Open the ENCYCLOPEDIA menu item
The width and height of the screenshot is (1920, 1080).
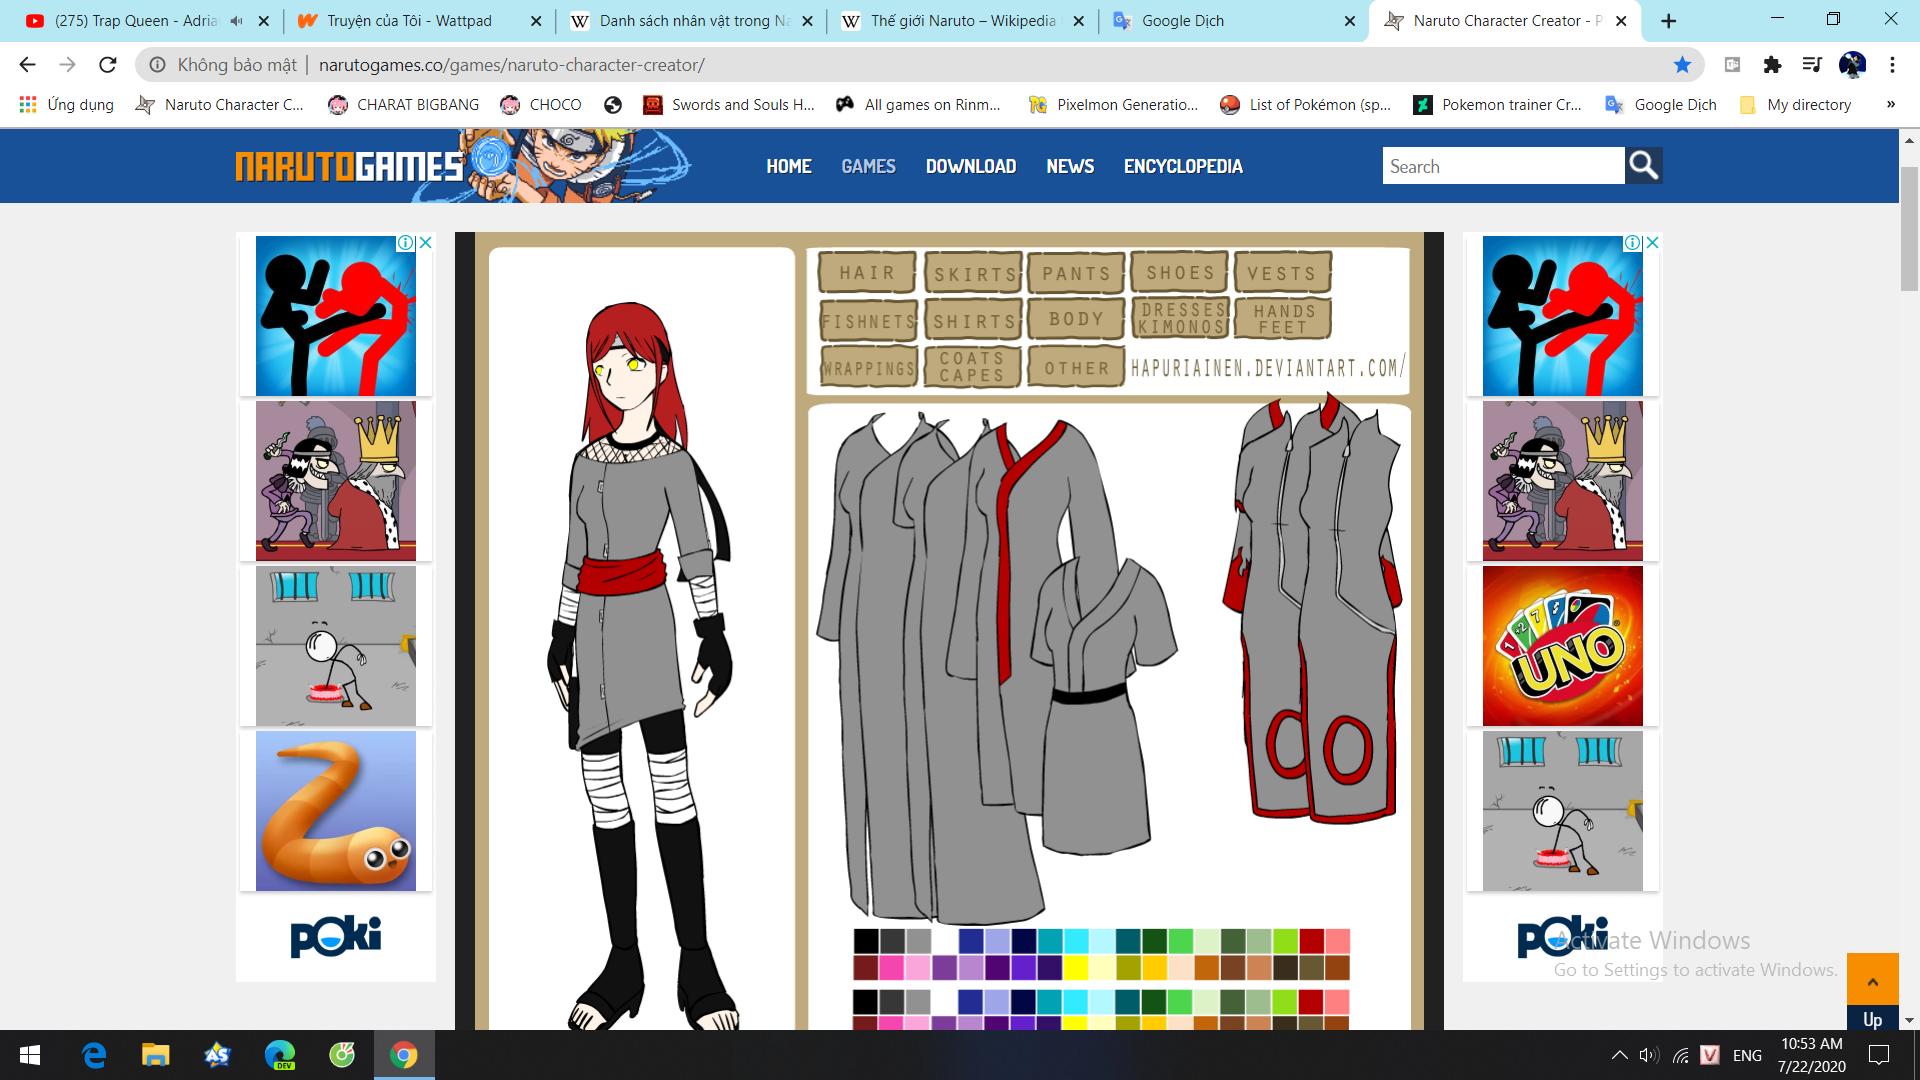1182,166
